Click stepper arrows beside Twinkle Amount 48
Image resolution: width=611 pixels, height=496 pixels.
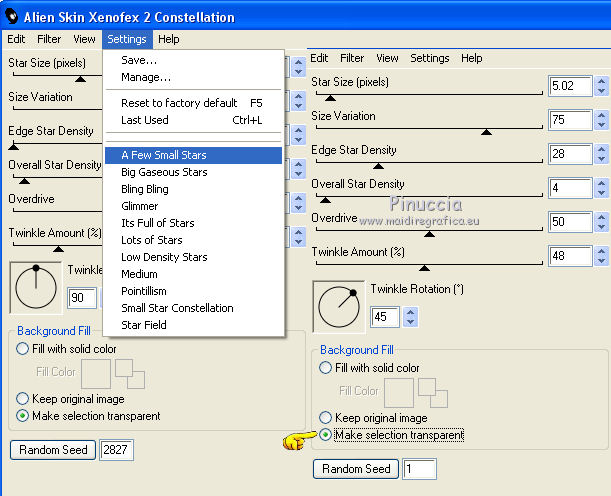[x=602, y=256]
